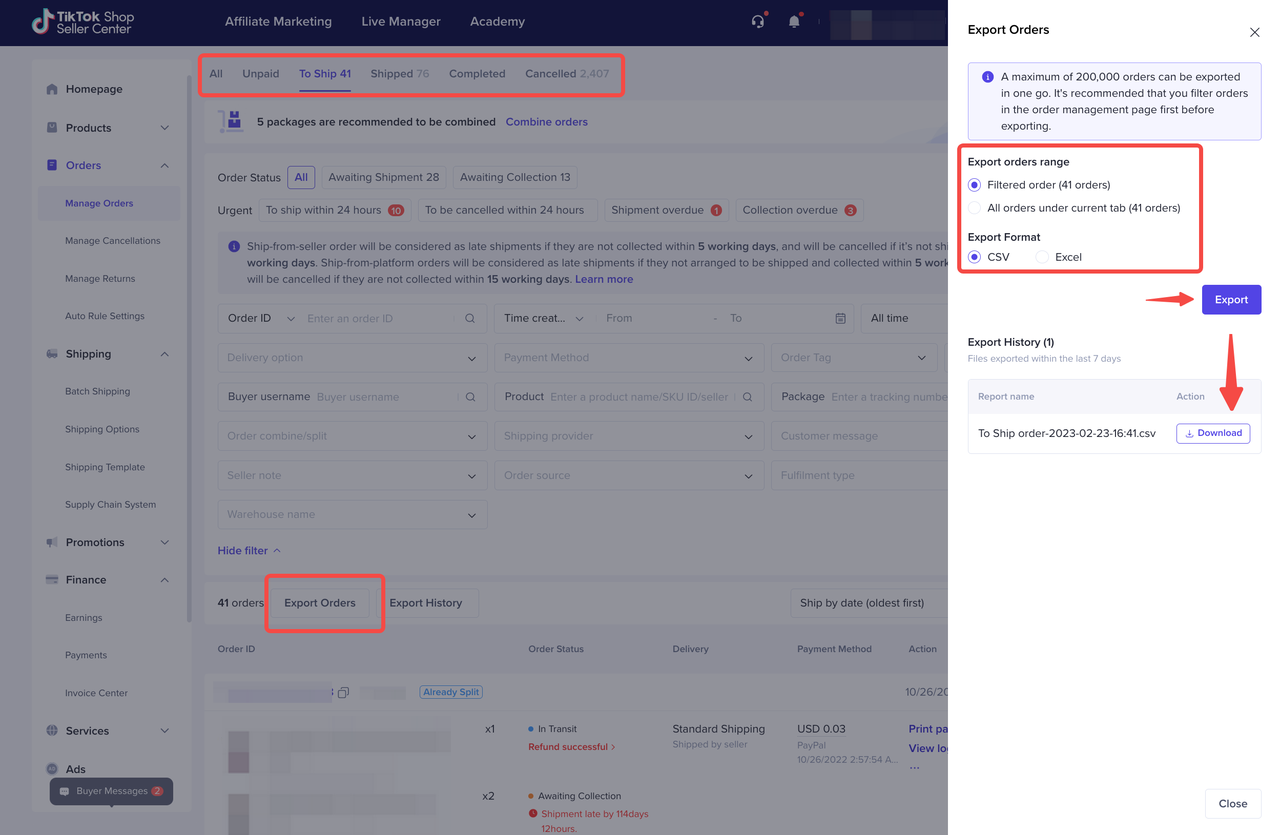Open the Cancelled orders tab

click(x=566, y=74)
